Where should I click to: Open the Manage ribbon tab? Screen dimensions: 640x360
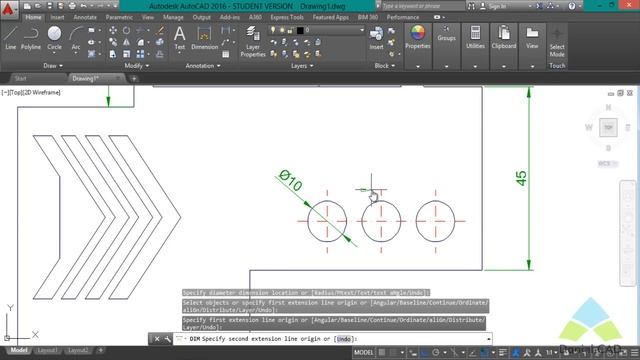click(173, 18)
